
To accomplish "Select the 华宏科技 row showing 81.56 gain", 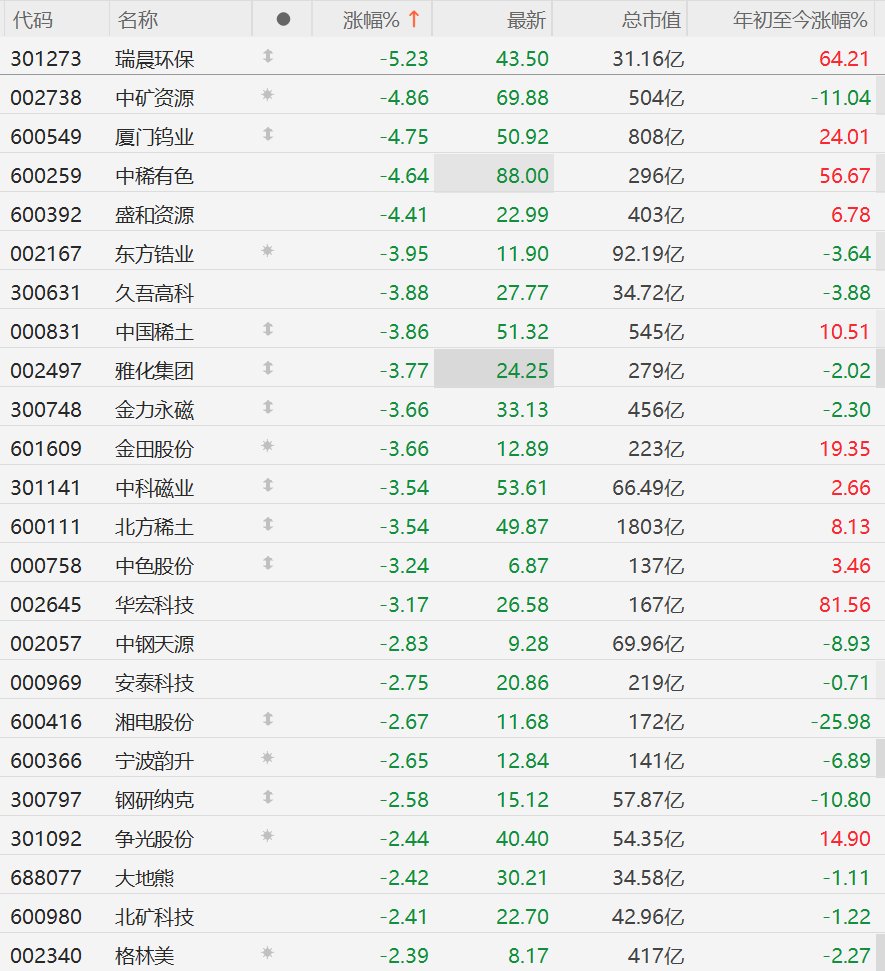I will [438, 604].
